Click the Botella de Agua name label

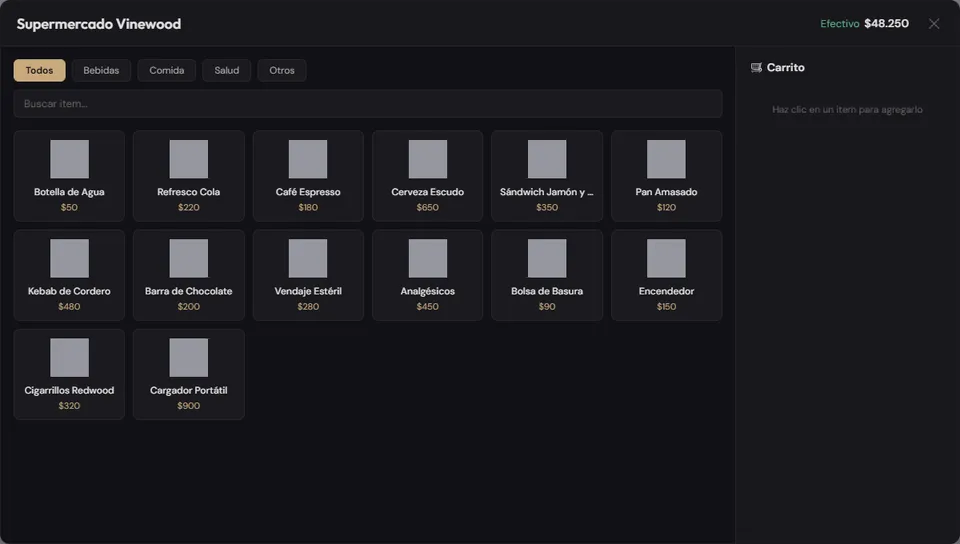(x=69, y=192)
